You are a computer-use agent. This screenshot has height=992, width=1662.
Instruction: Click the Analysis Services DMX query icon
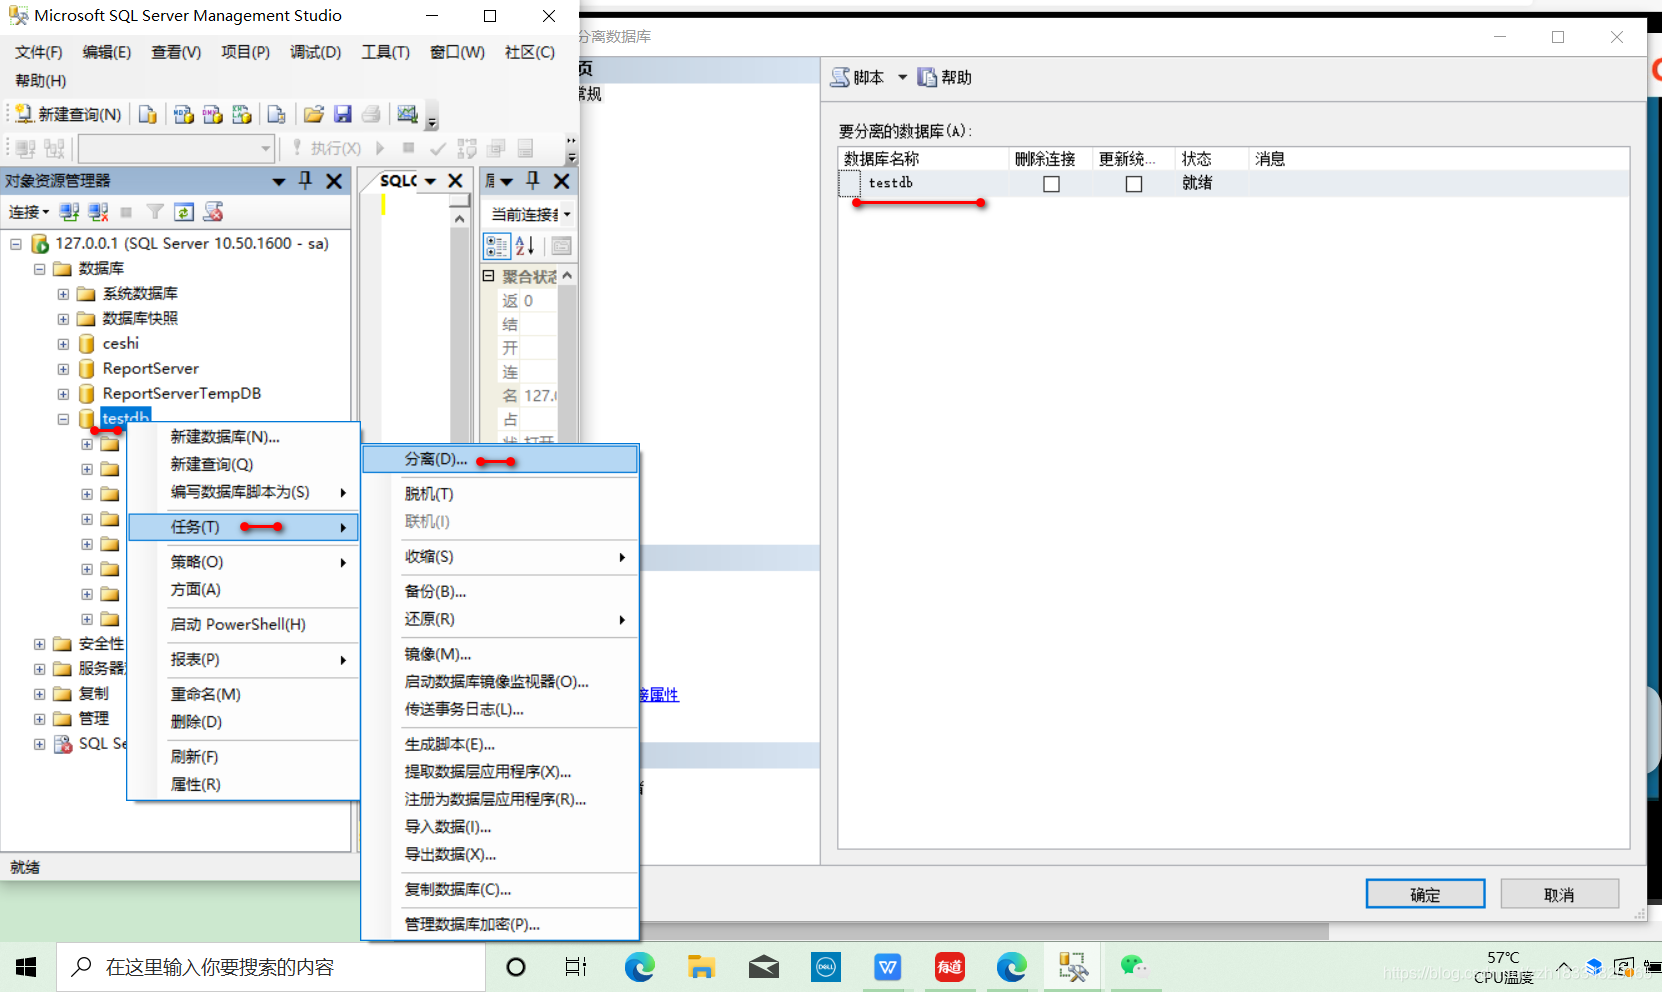point(212,114)
